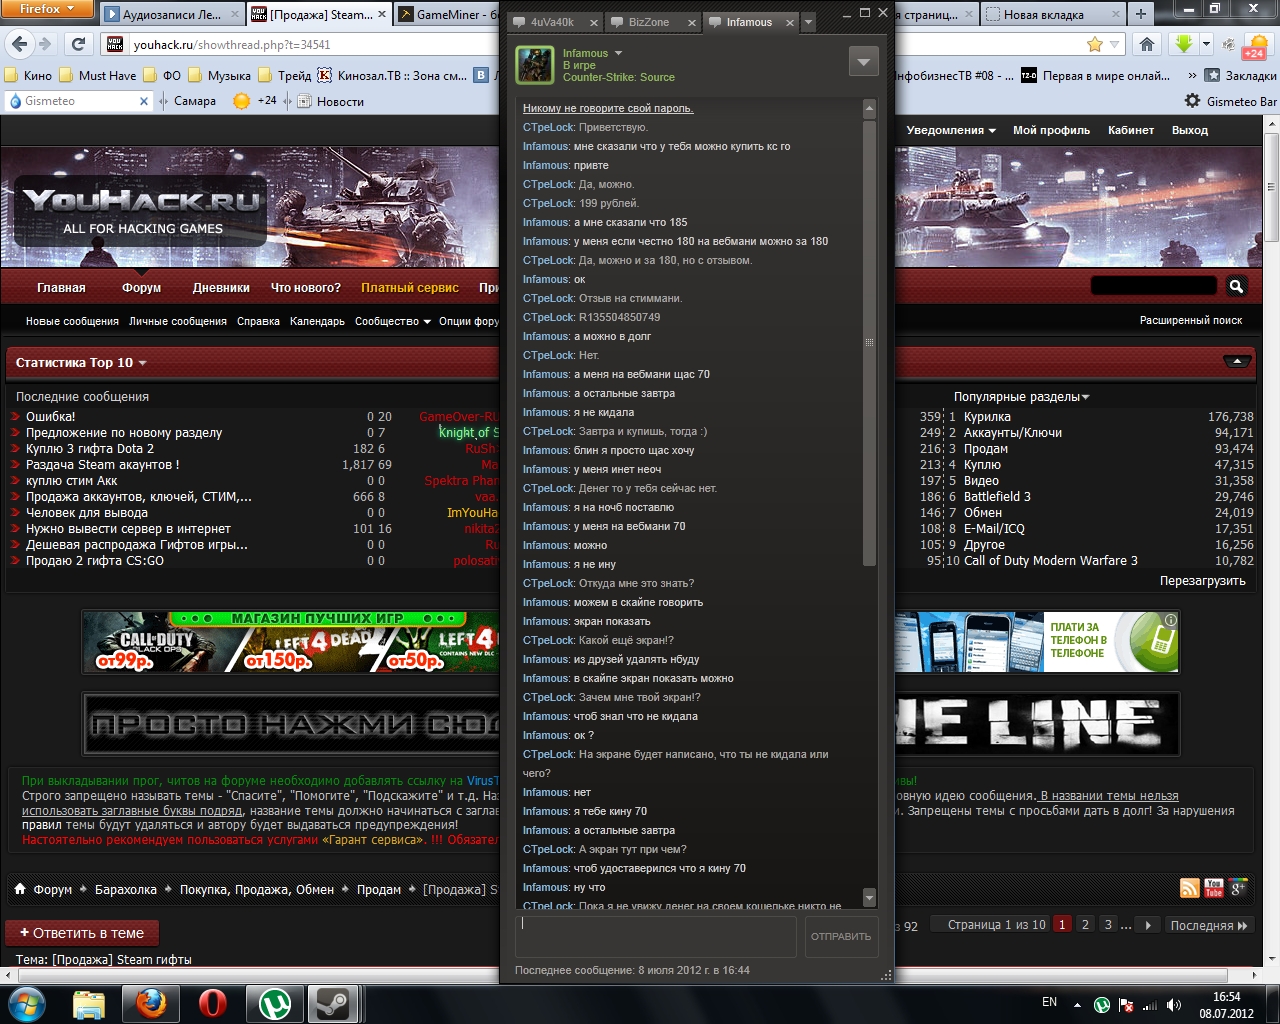Click Infamous avatar in Steam chat
Screen dimensions: 1280x1024
tap(535, 65)
